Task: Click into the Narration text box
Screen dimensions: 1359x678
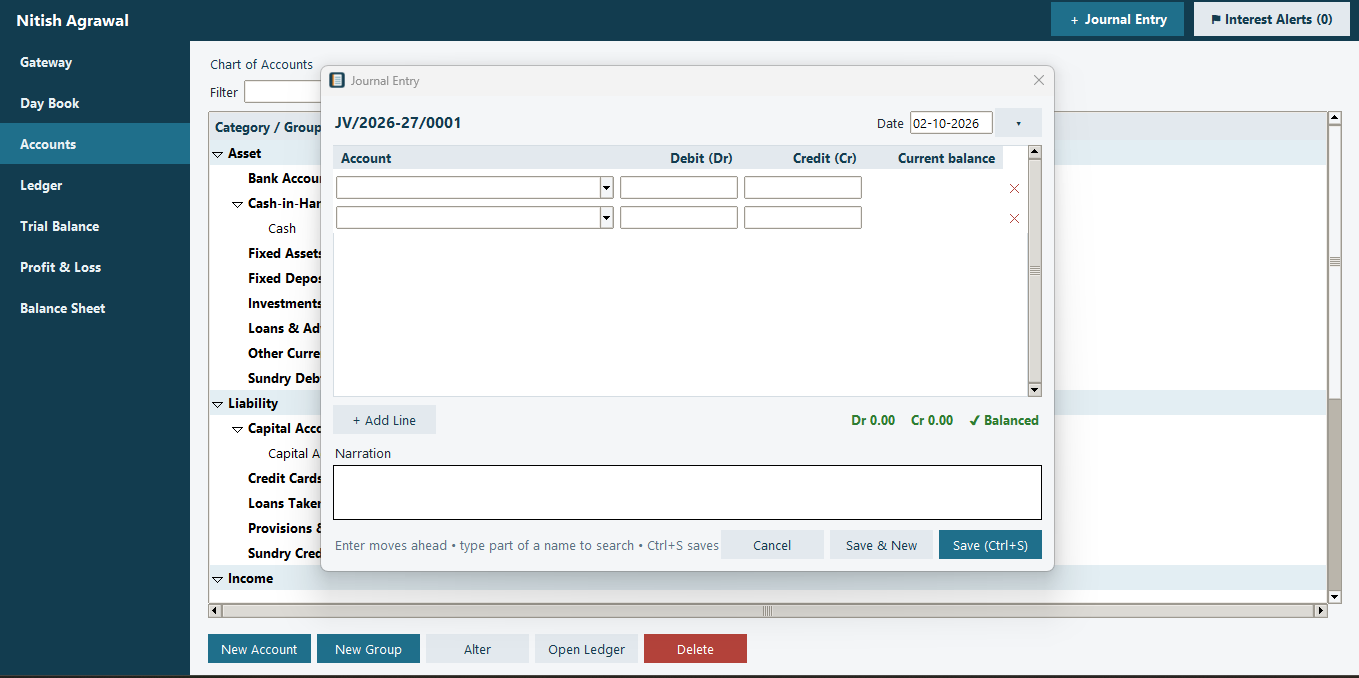Action: [687, 492]
